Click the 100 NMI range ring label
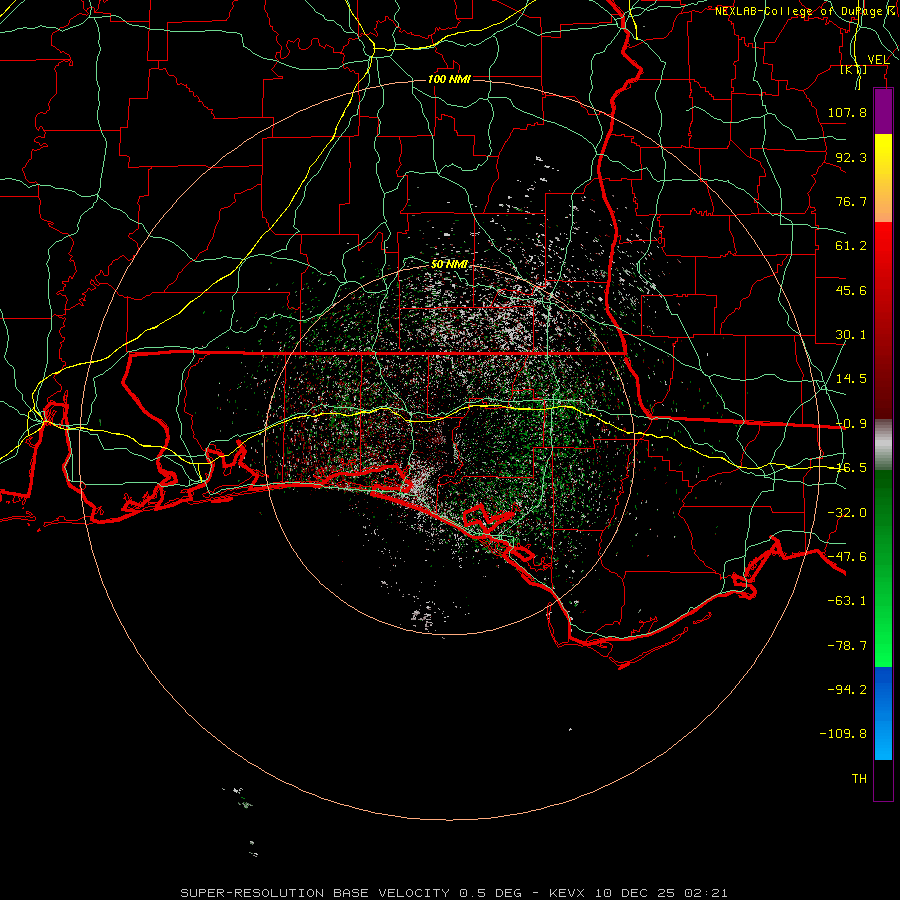The height and width of the screenshot is (900, 900). (449, 79)
